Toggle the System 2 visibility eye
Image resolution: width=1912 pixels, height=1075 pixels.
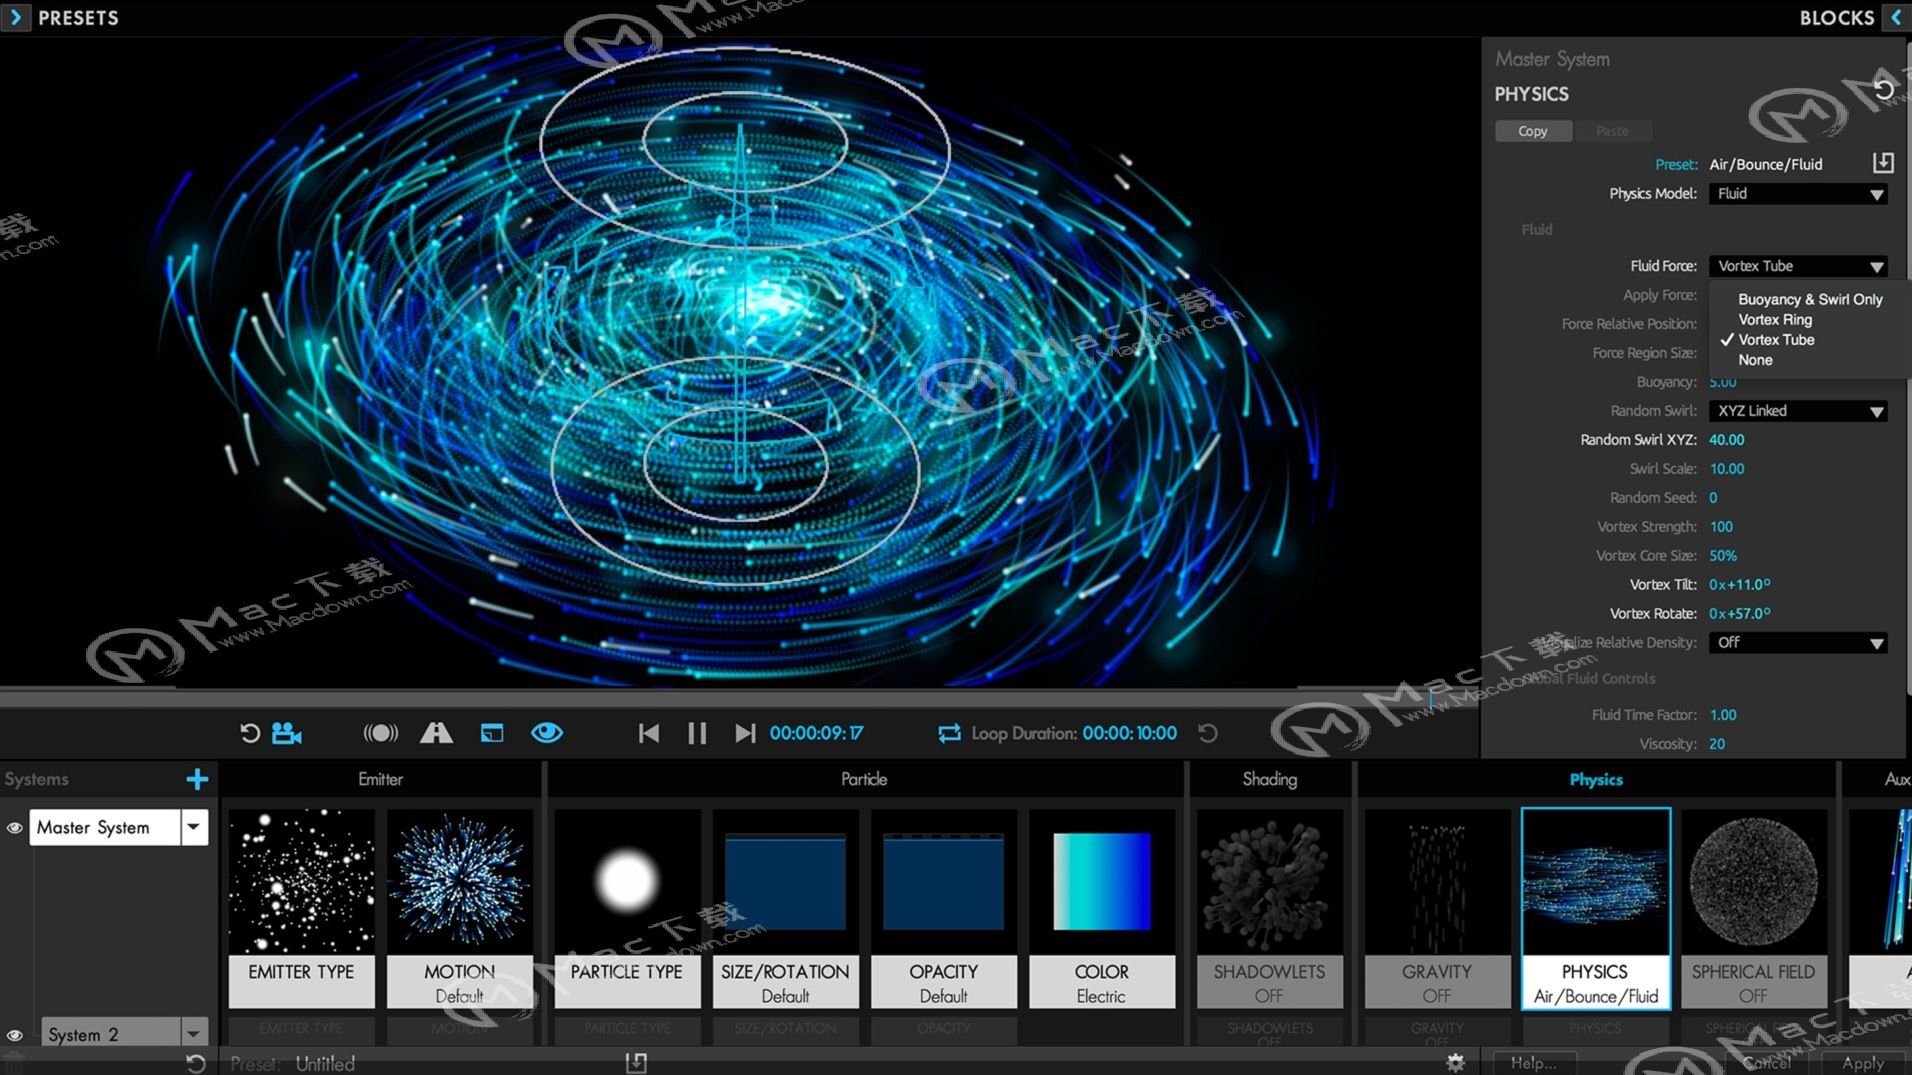tap(14, 1033)
